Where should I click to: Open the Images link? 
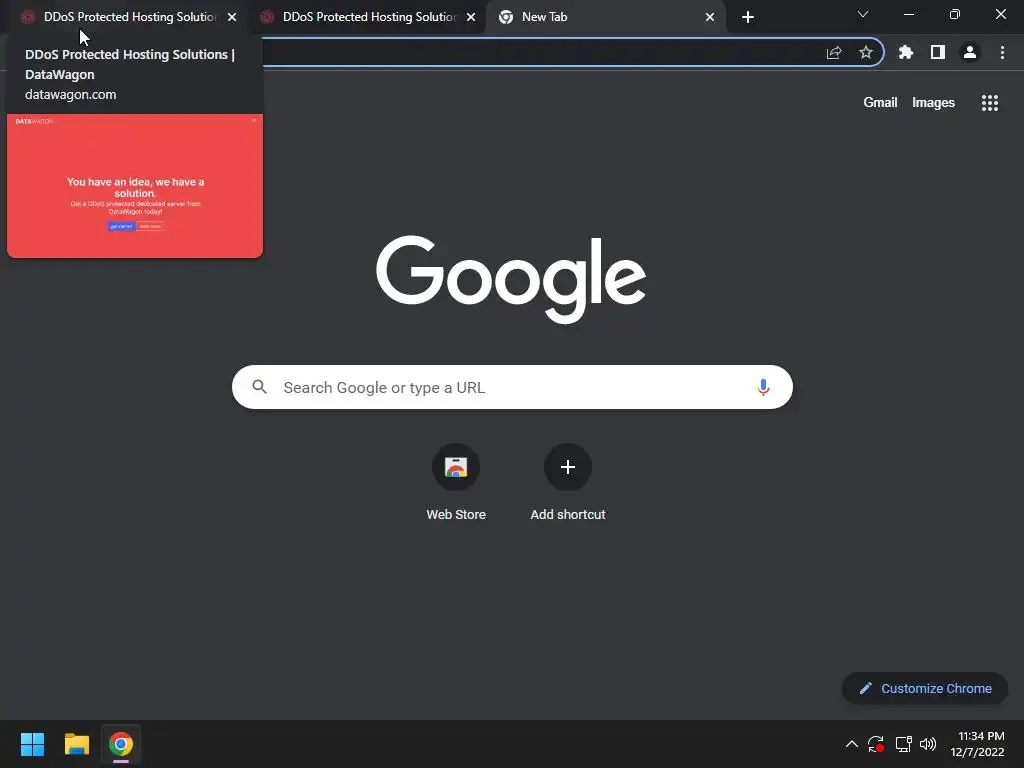[933, 103]
